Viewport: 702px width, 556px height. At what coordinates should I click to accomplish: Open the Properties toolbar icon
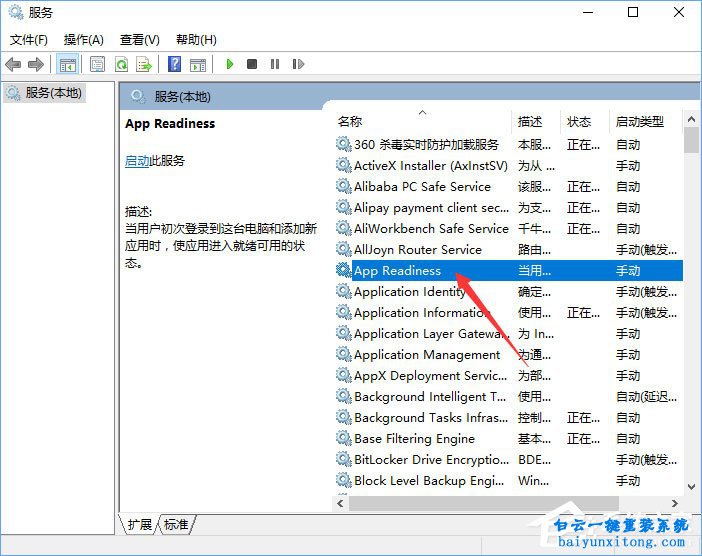click(97, 64)
